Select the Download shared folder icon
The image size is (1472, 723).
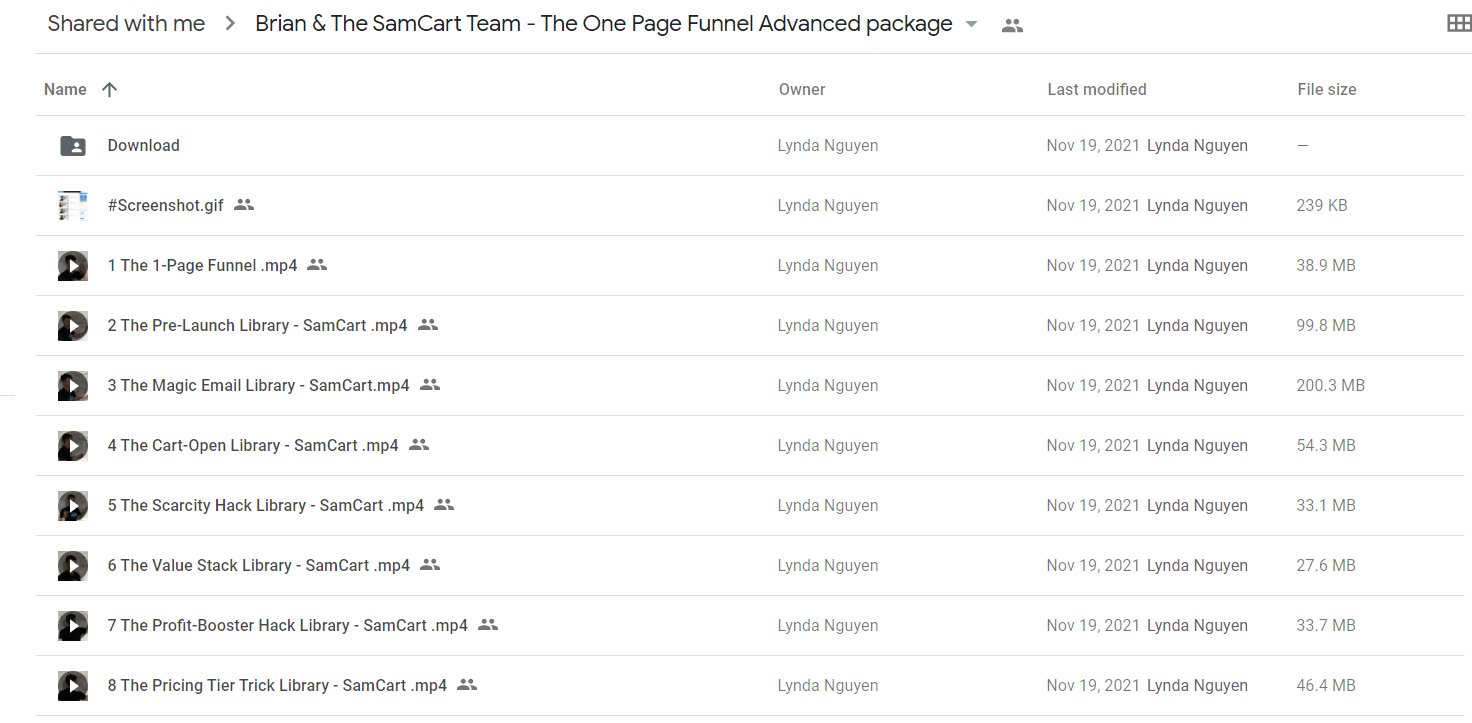[x=73, y=145]
